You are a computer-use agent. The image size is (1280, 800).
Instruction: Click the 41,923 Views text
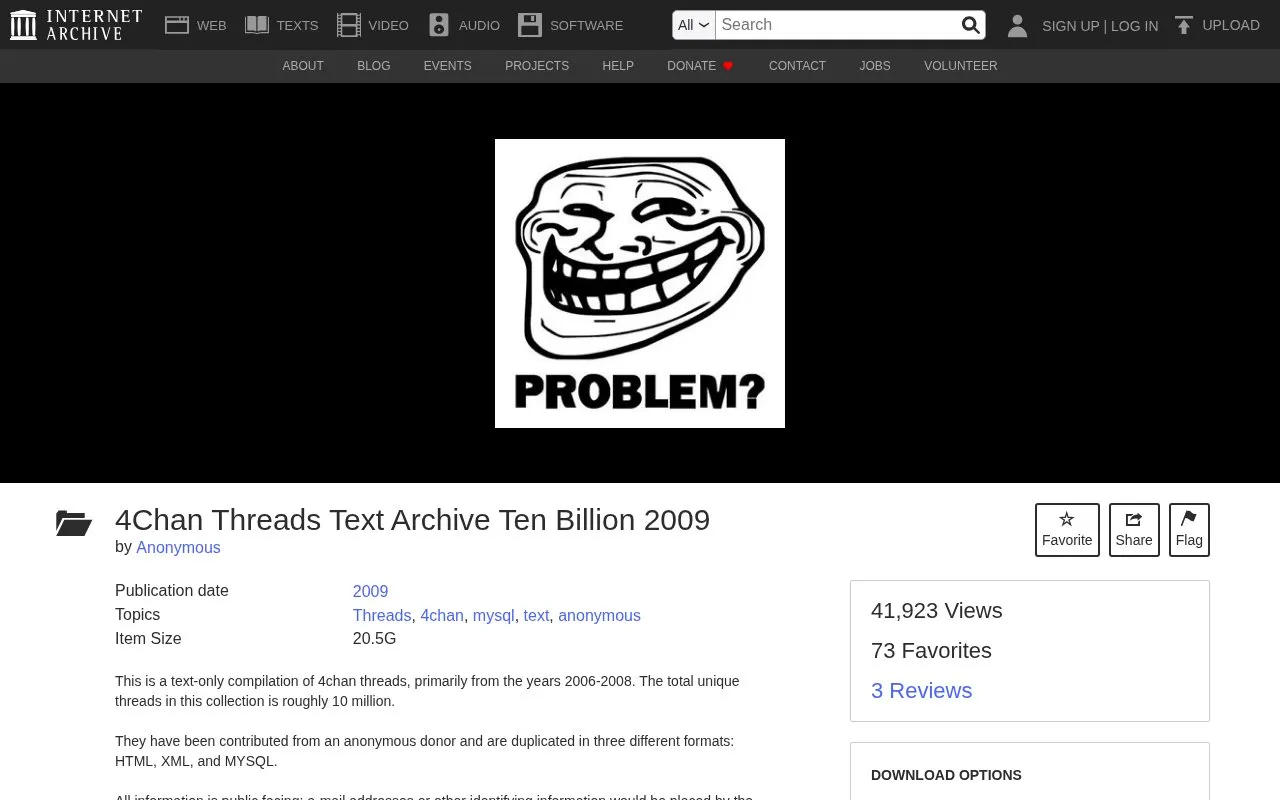tap(936, 611)
